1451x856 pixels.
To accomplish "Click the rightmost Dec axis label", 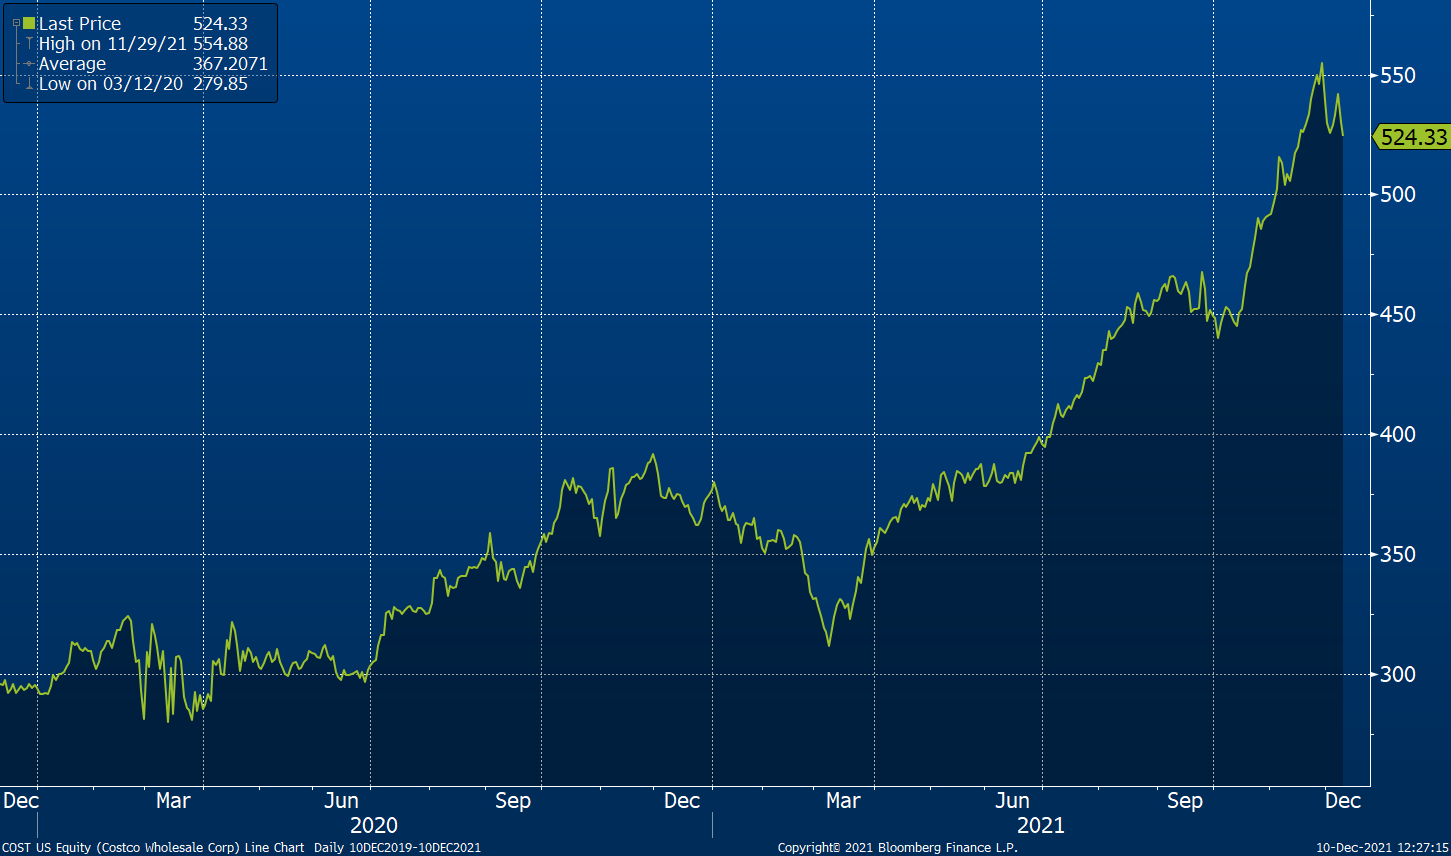I will point(1343,801).
